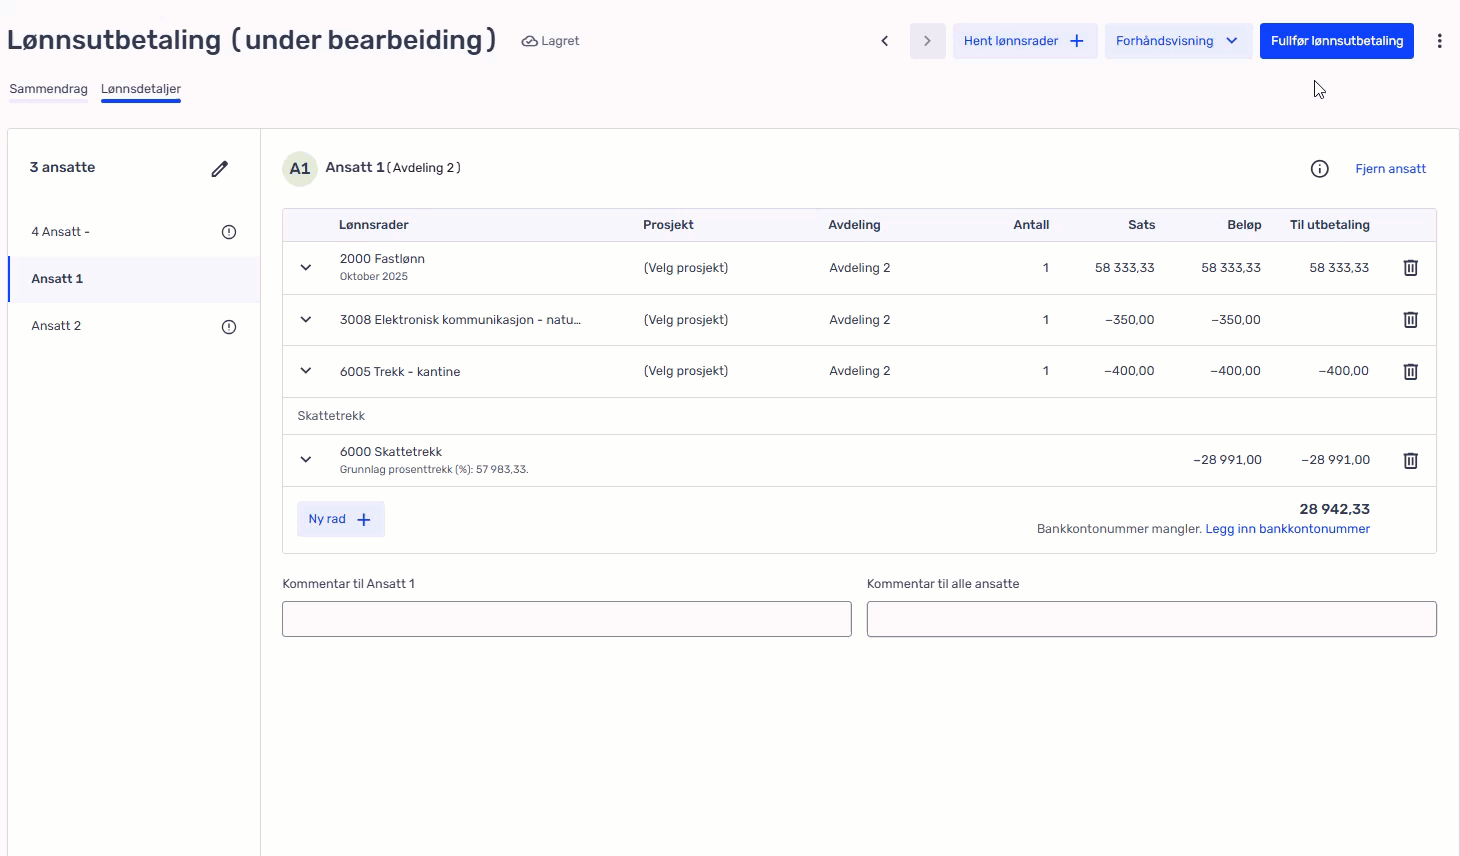Image resolution: width=1460 pixels, height=856 pixels.
Task: Click trash icon for 3008 Elektronisk kommunikasjon row
Action: click(x=1410, y=320)
